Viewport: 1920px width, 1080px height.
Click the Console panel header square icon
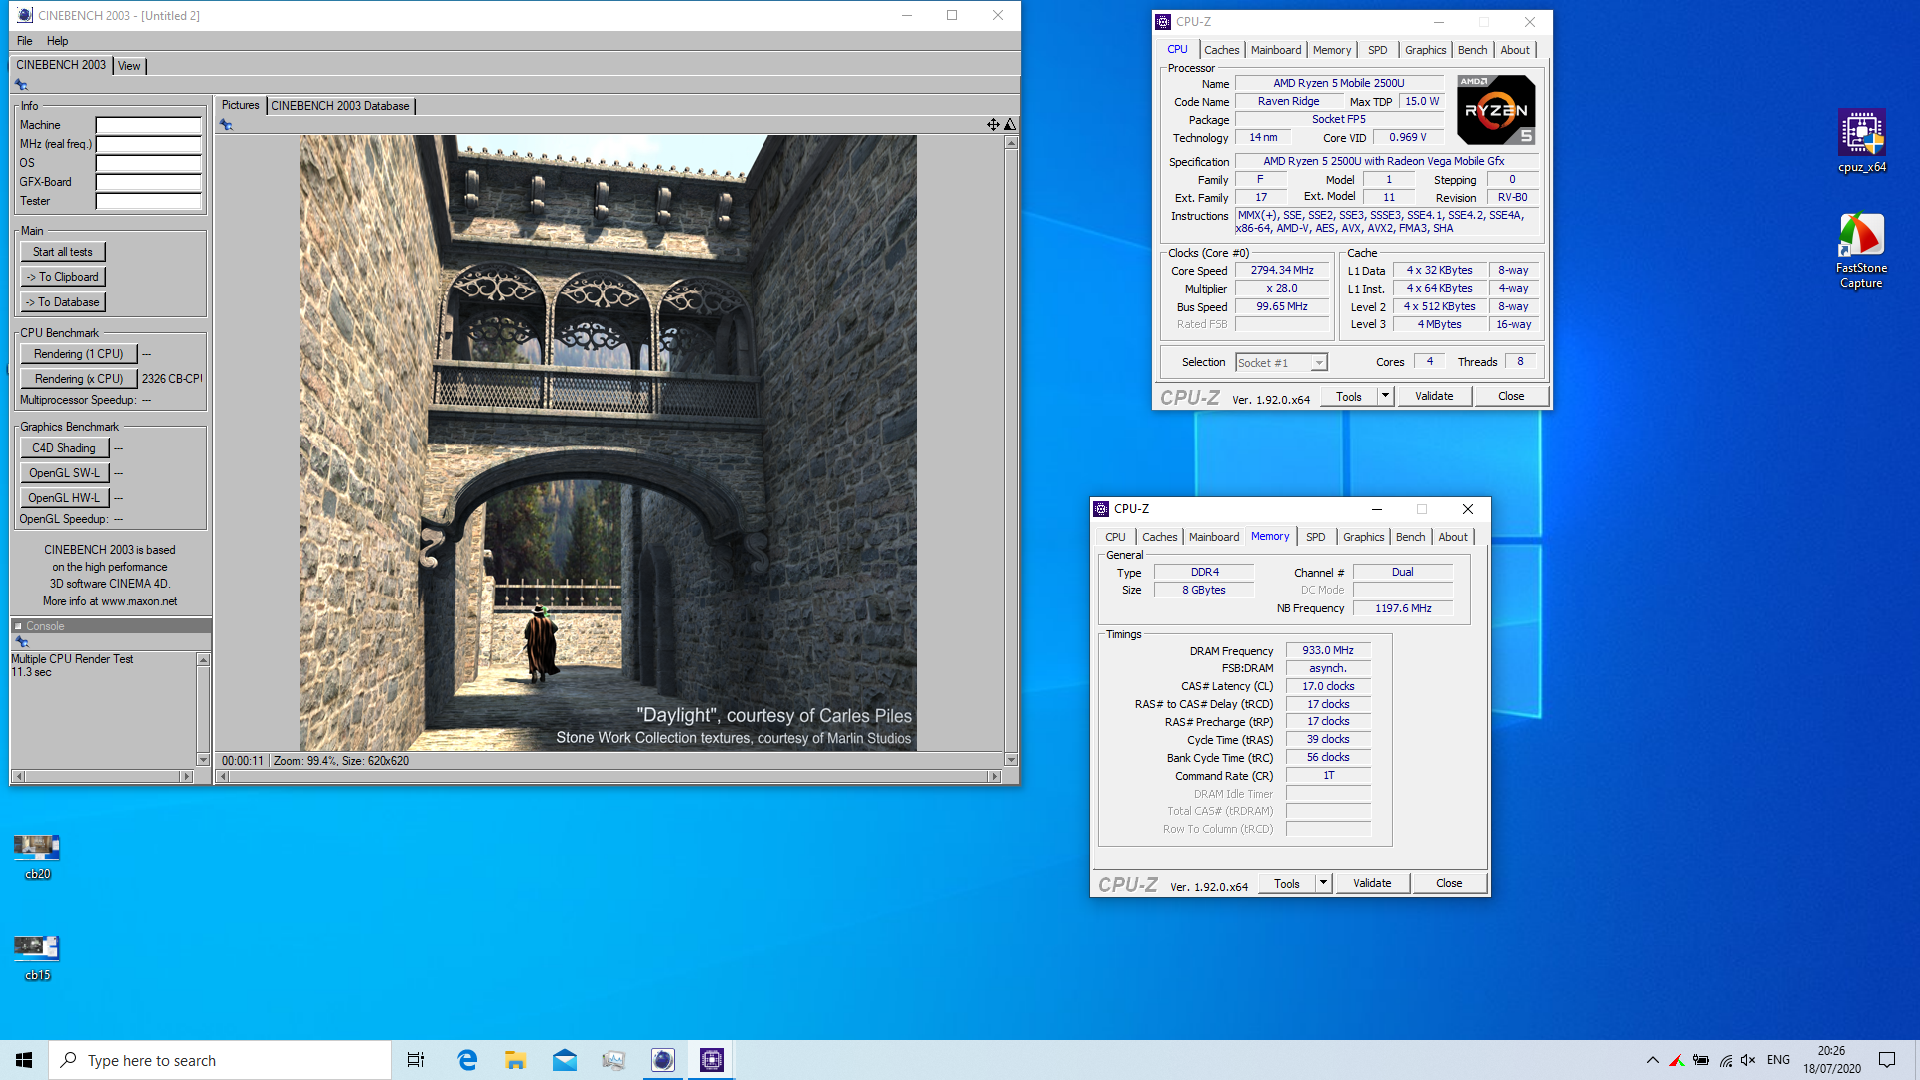pyautogui.click(x=18, y=626)
